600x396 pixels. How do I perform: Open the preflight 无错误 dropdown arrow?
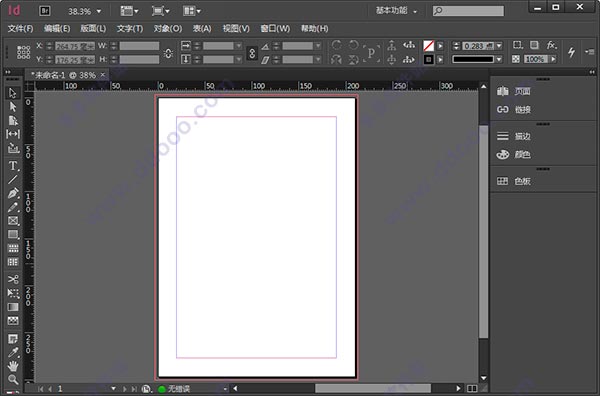(225, 389)
